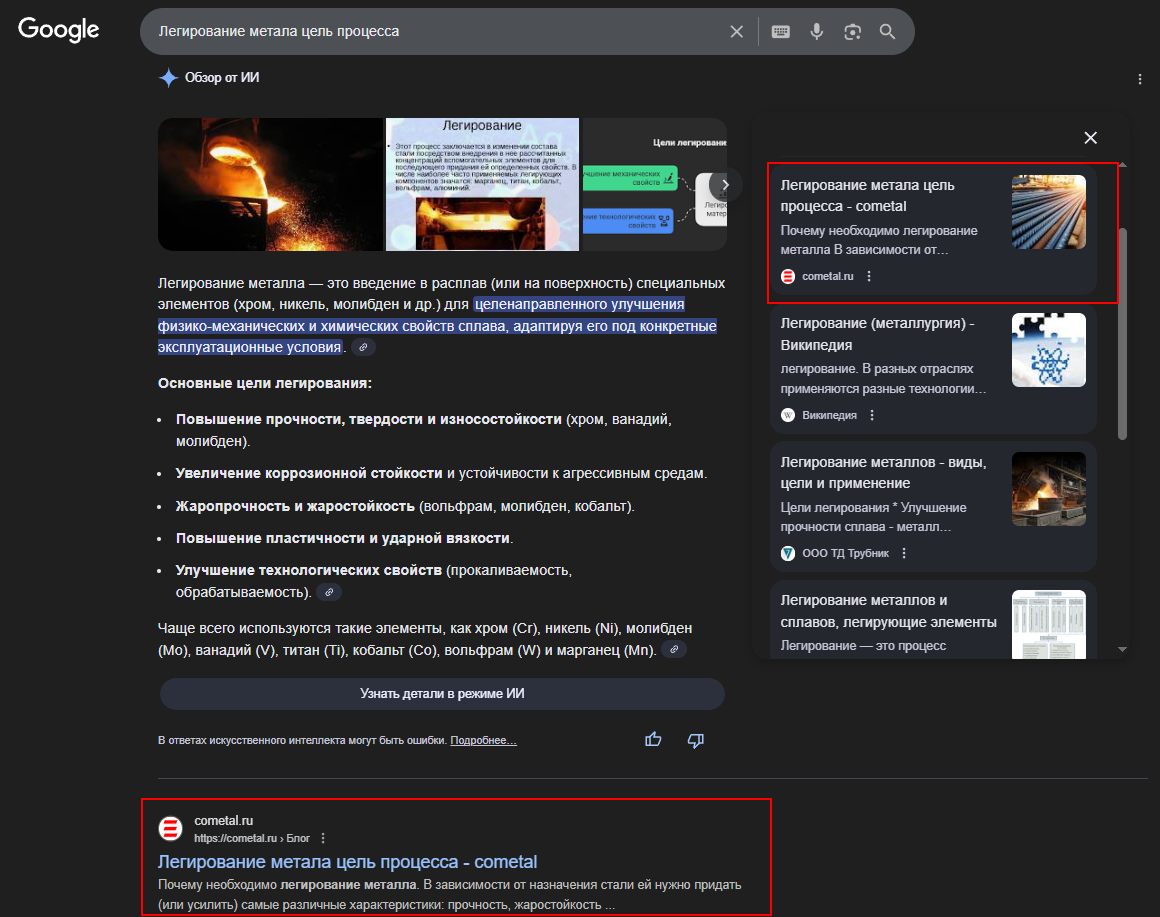Viewport: 1160px width, 917px height.
Task: Show next images with carousel arrow
Action: click(725, 185)
